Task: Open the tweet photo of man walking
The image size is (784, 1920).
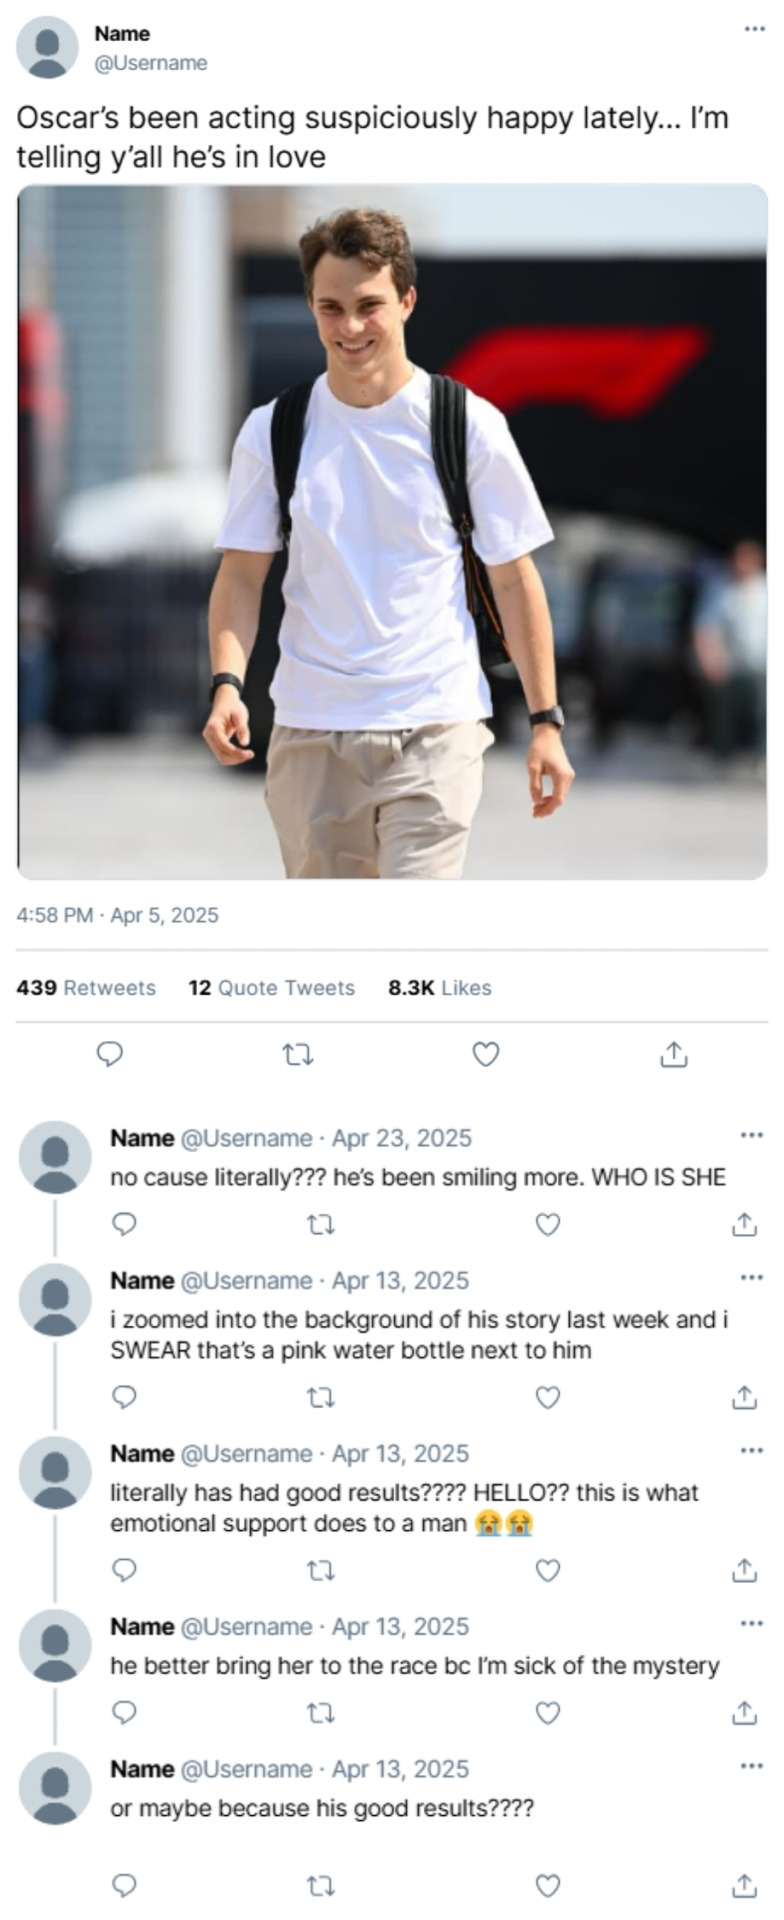Action: (x=392, y=532)
